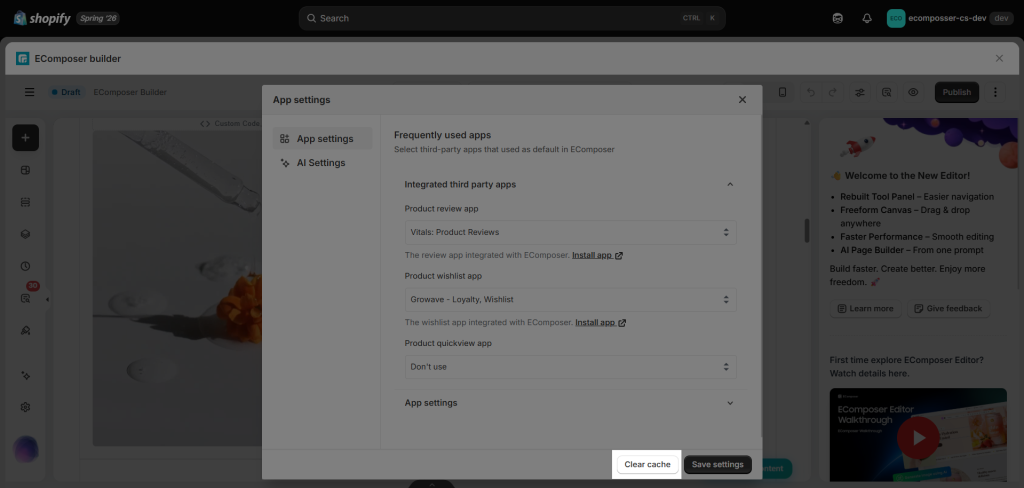Screen dimensions: 1024x488
Task: Select the App settings sidebar tab
Action: [323, 138]
